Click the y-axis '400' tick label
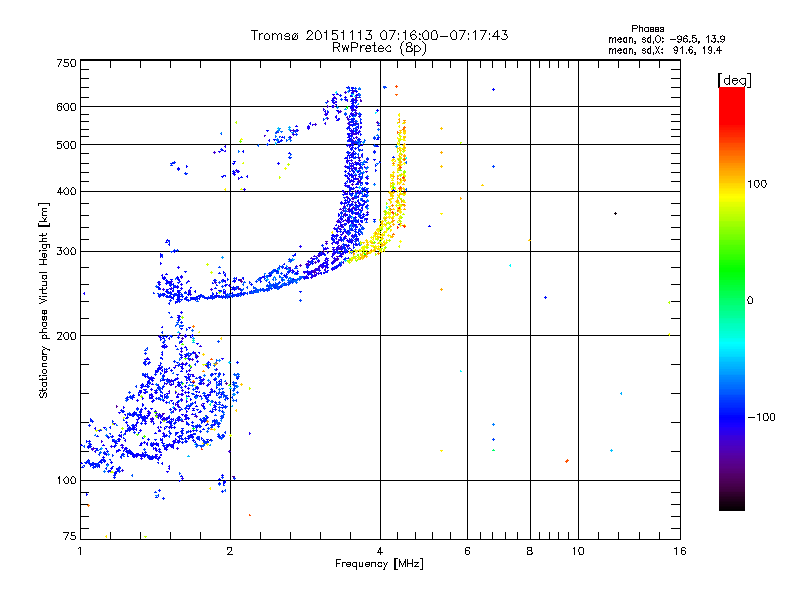Viewport: 800px width, 600px height. pos(66,192)
